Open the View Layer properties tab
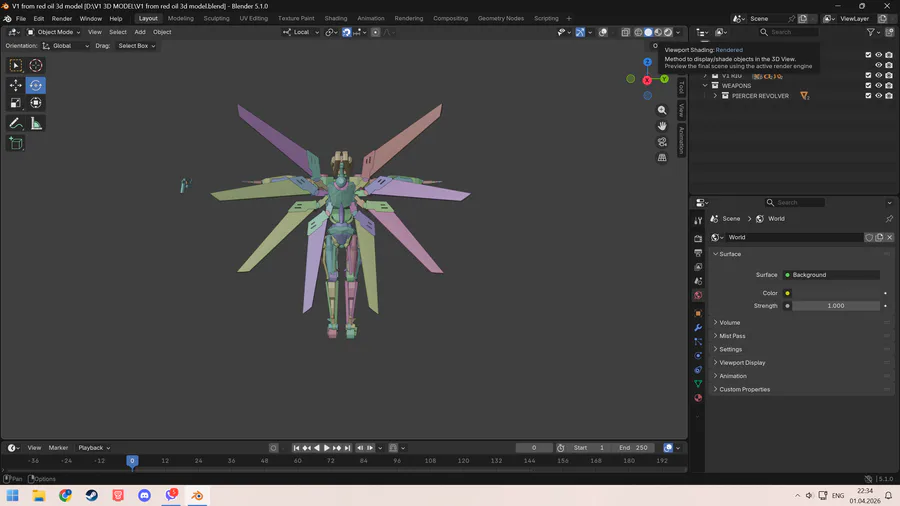Screen dimensions: 900x506 [x=698, y=267]
